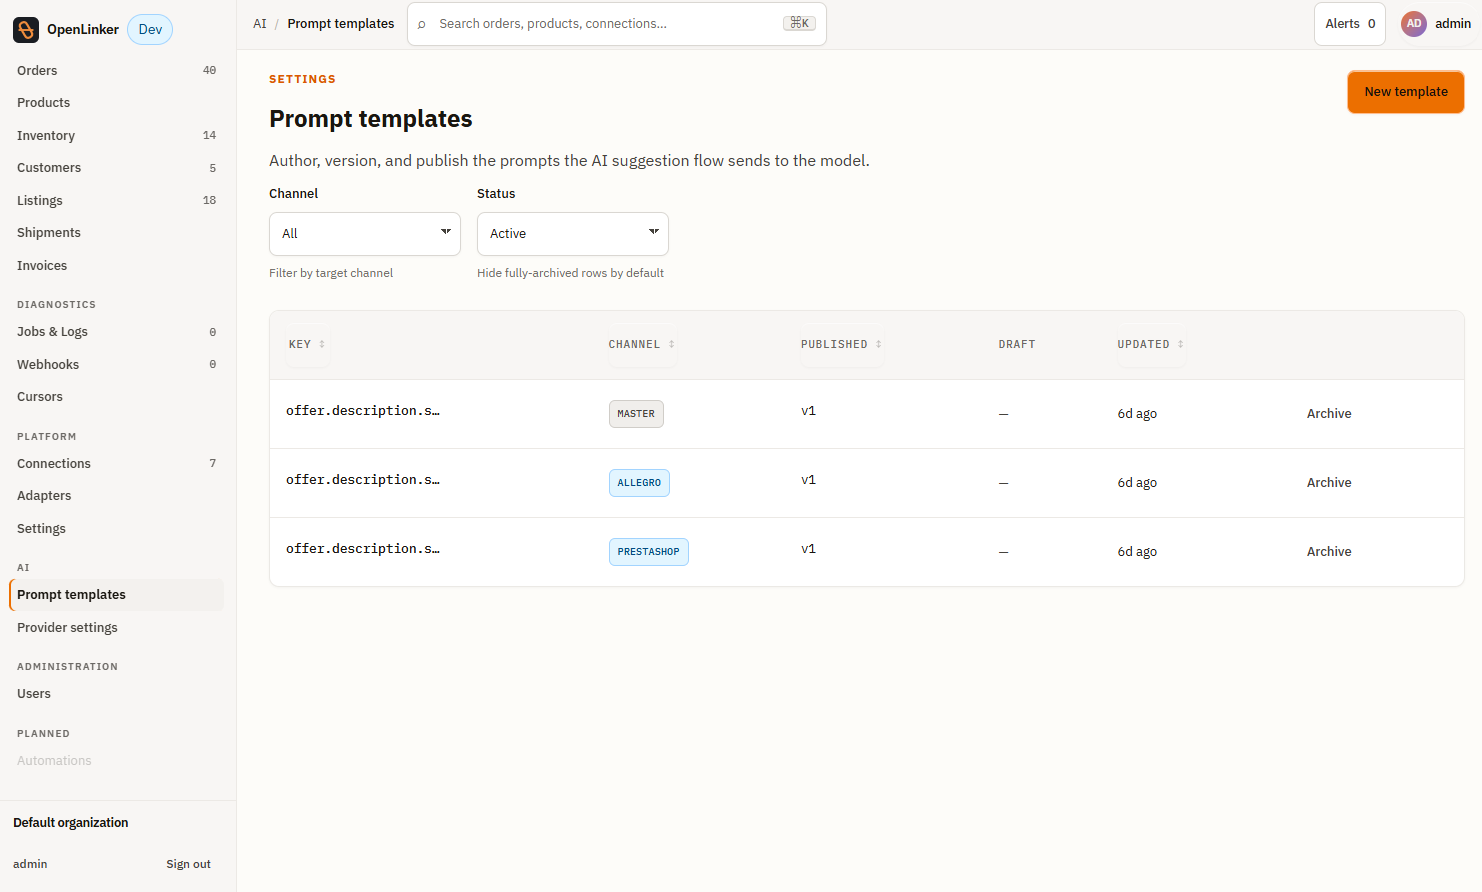
Task: Open Cursors in the sidebar
Action: (x=116, y=397)
